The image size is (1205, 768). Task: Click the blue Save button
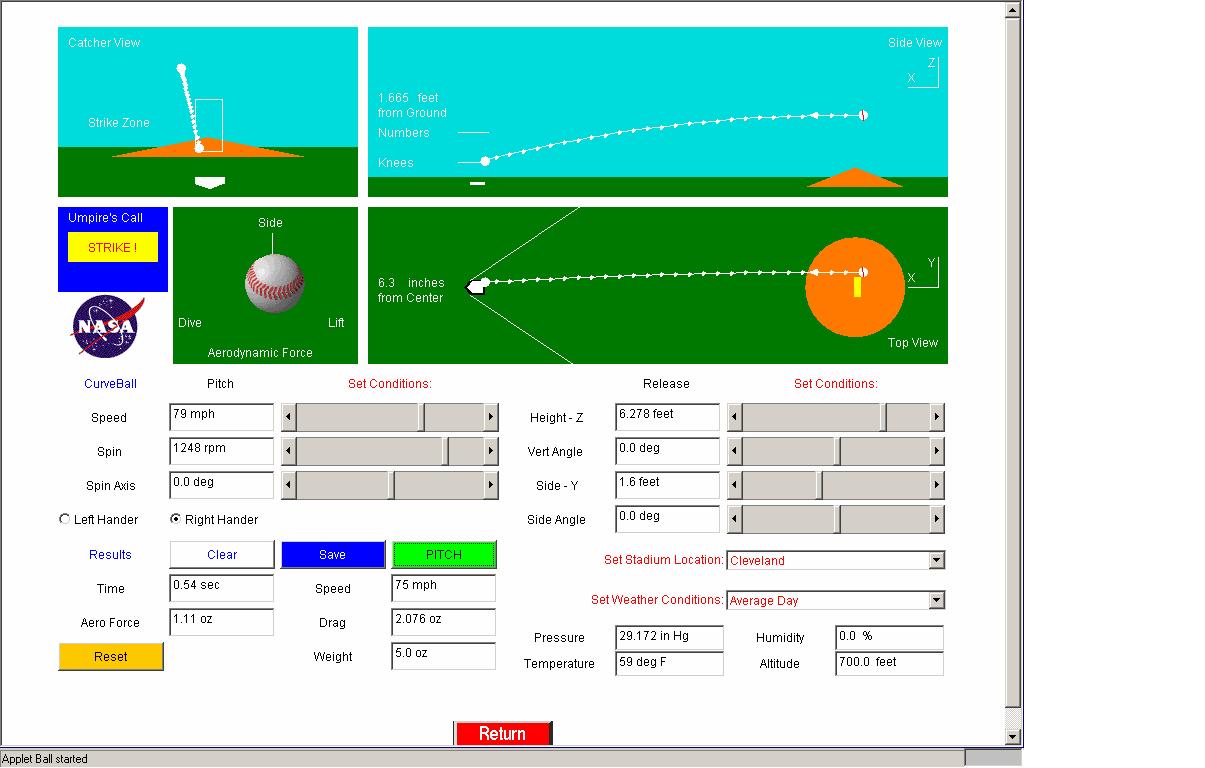click(x=333, y=555)
